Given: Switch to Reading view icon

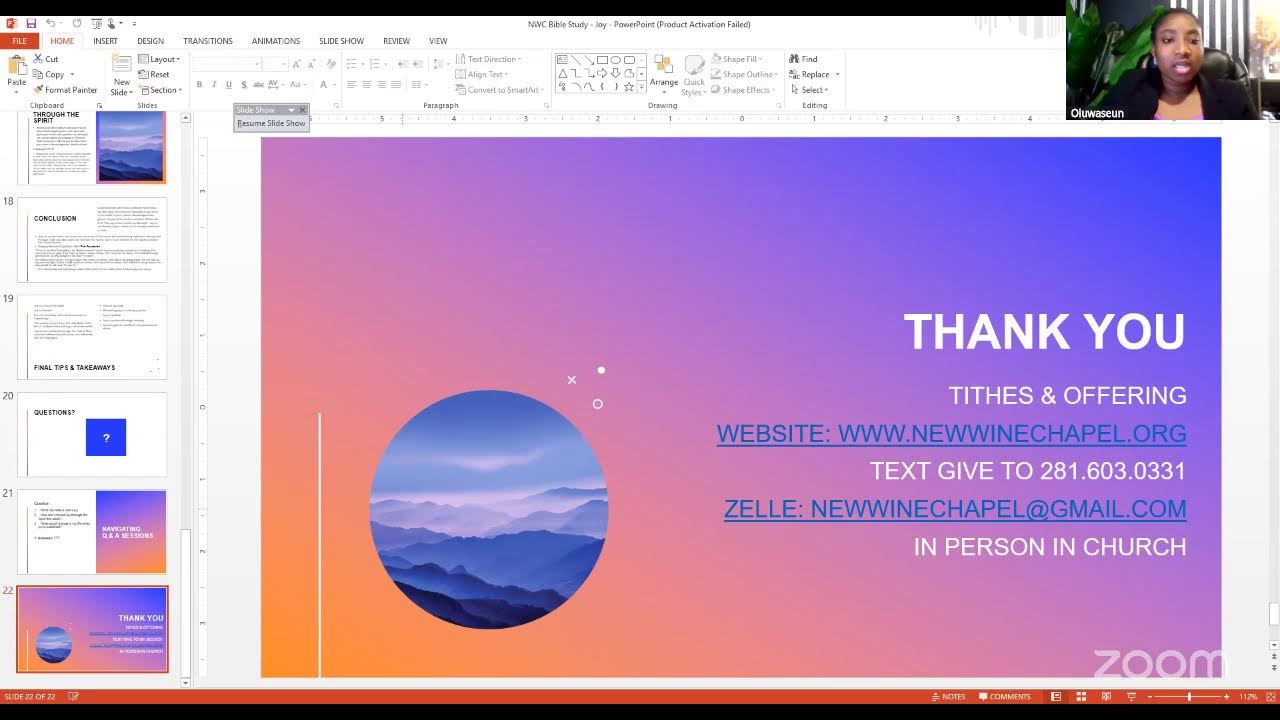Looking at the screenshot, I should point(1106,696).
